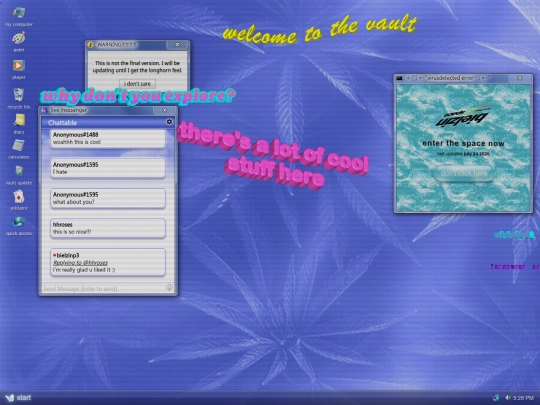Select bielzinp3 "i'm really glad" message

[x=108, y=262]
